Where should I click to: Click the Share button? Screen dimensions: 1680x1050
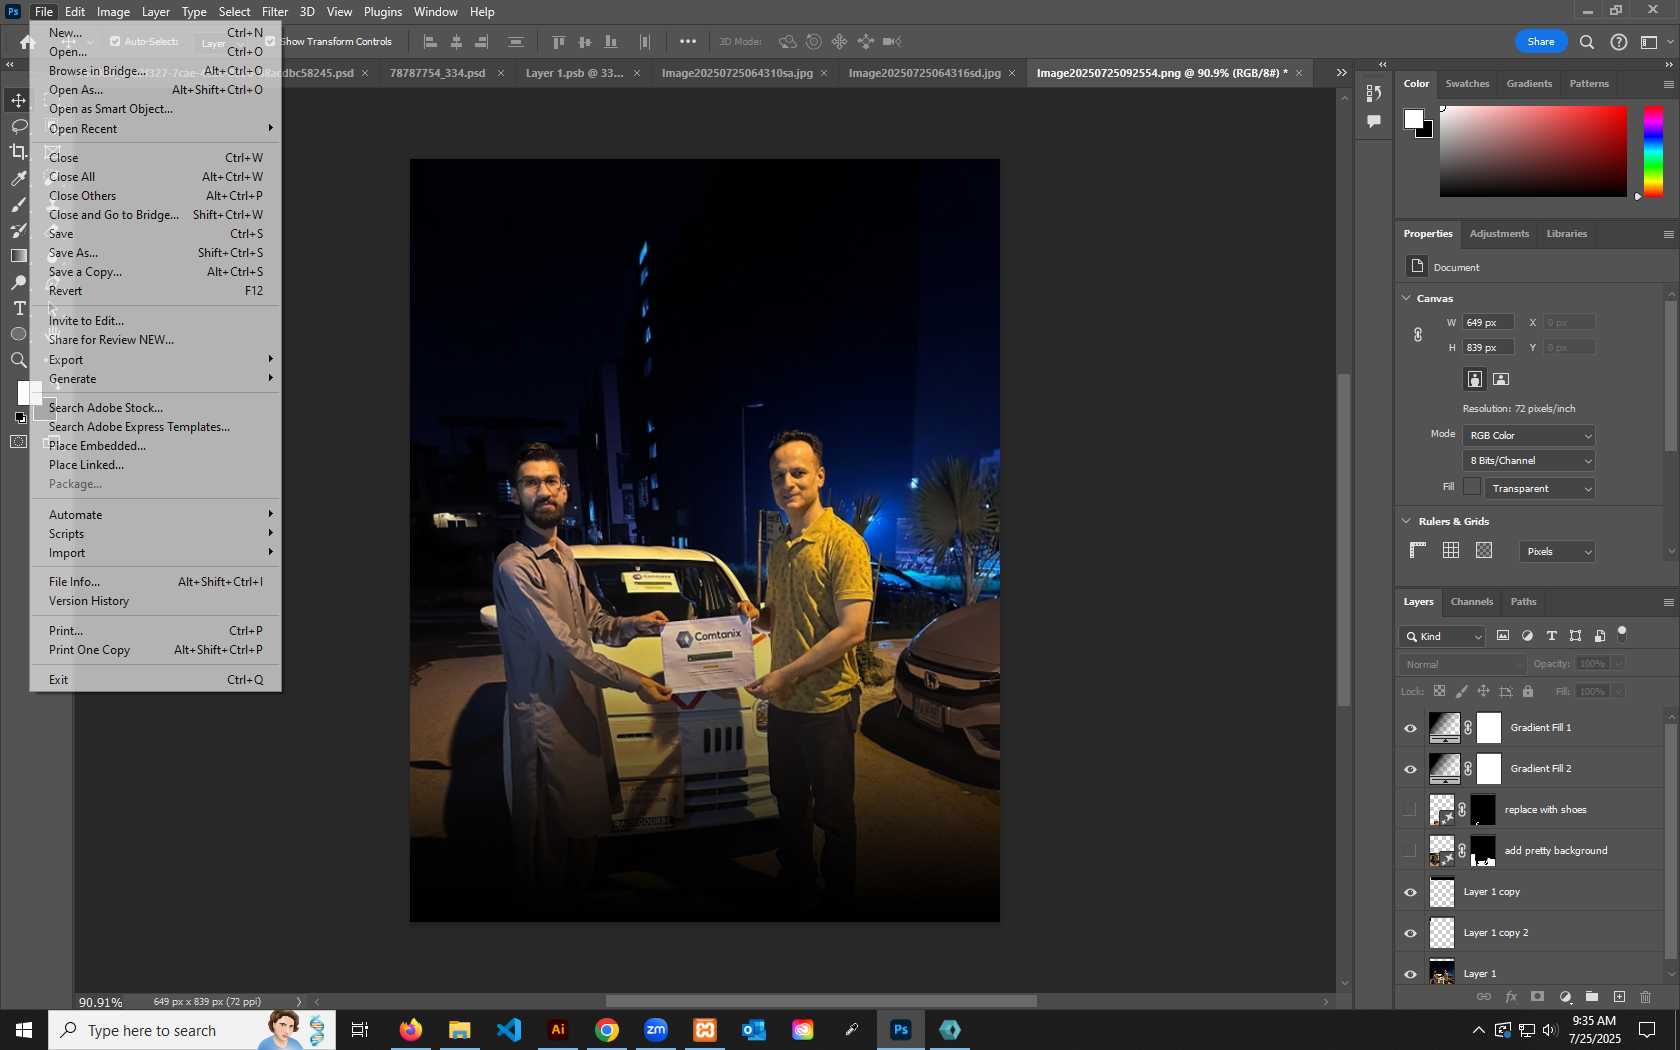[x=1540, y=42]
